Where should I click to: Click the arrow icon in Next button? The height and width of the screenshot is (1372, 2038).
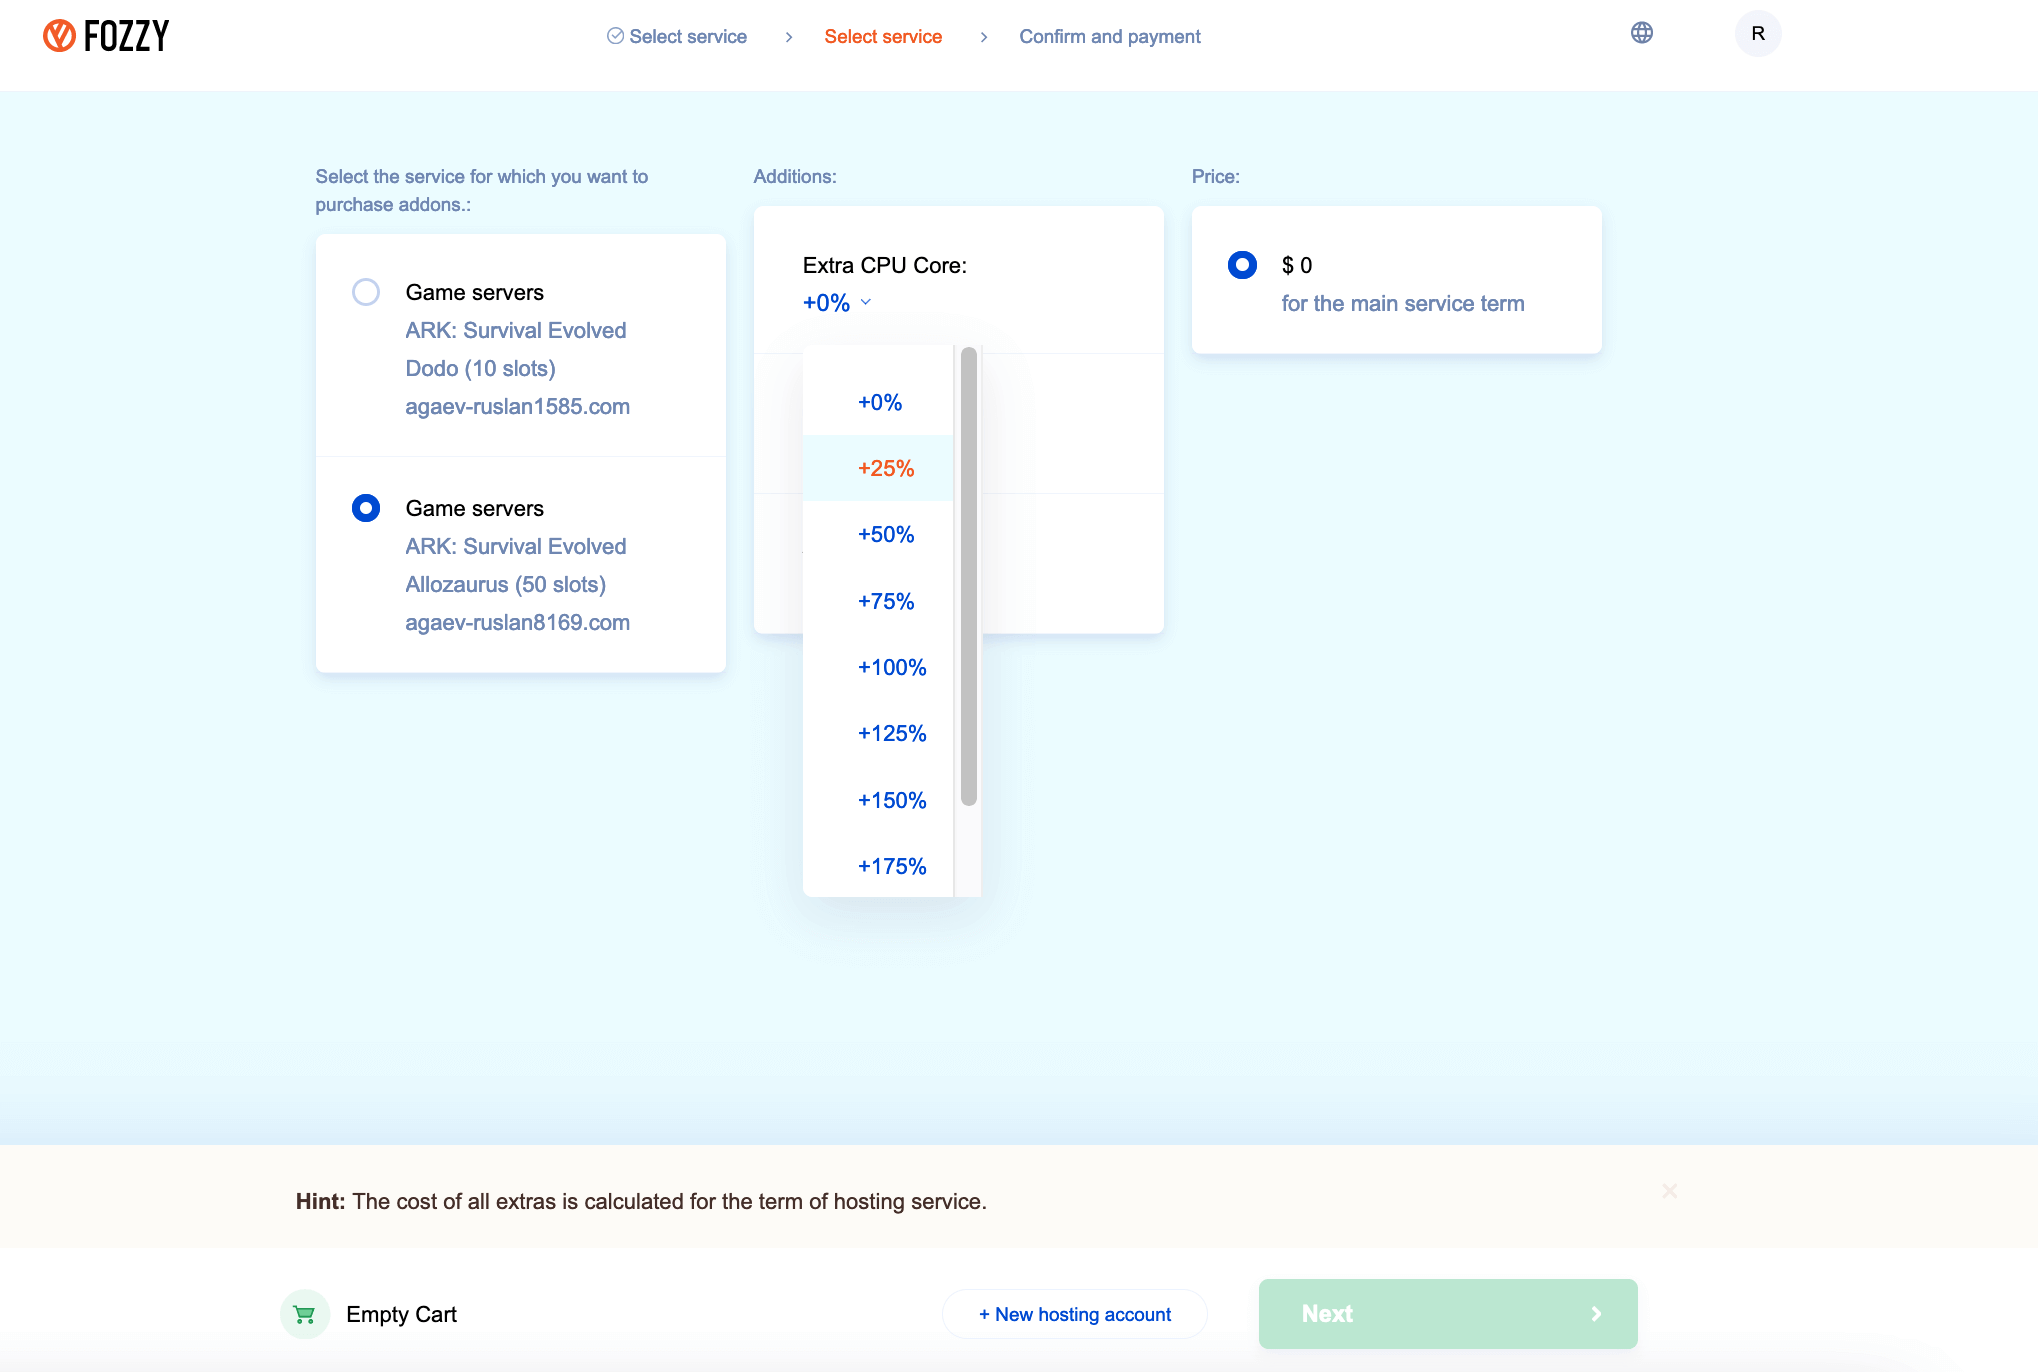(x=1596, y=1314)
